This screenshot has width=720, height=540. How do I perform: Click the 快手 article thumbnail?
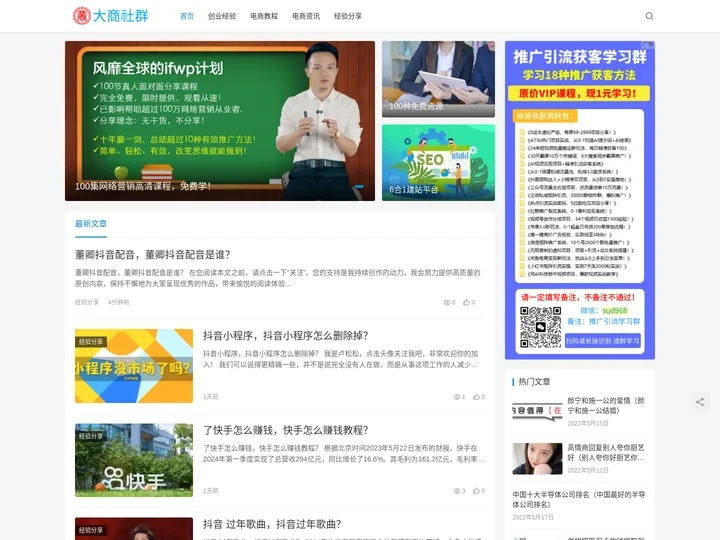click(134, 460)
